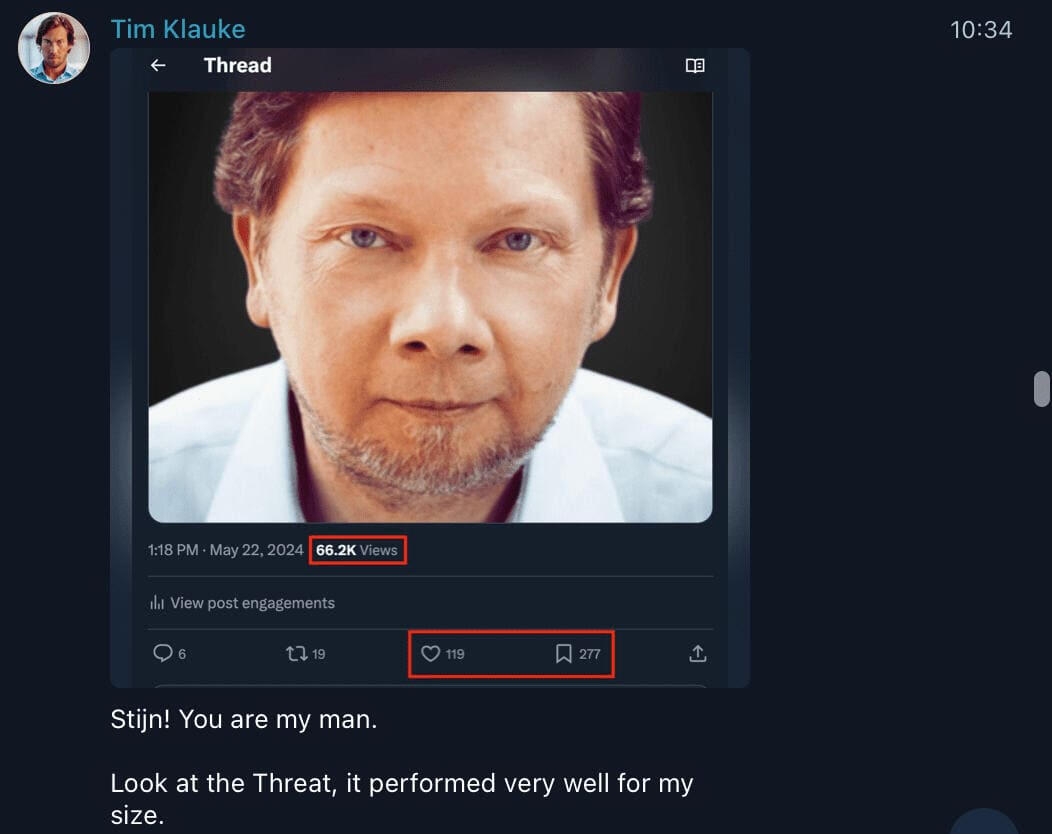Image resolution: width=1052 pixels, height=834 pixels.
Task: Click the back arrow in Thread header
Action: [158, 66]
